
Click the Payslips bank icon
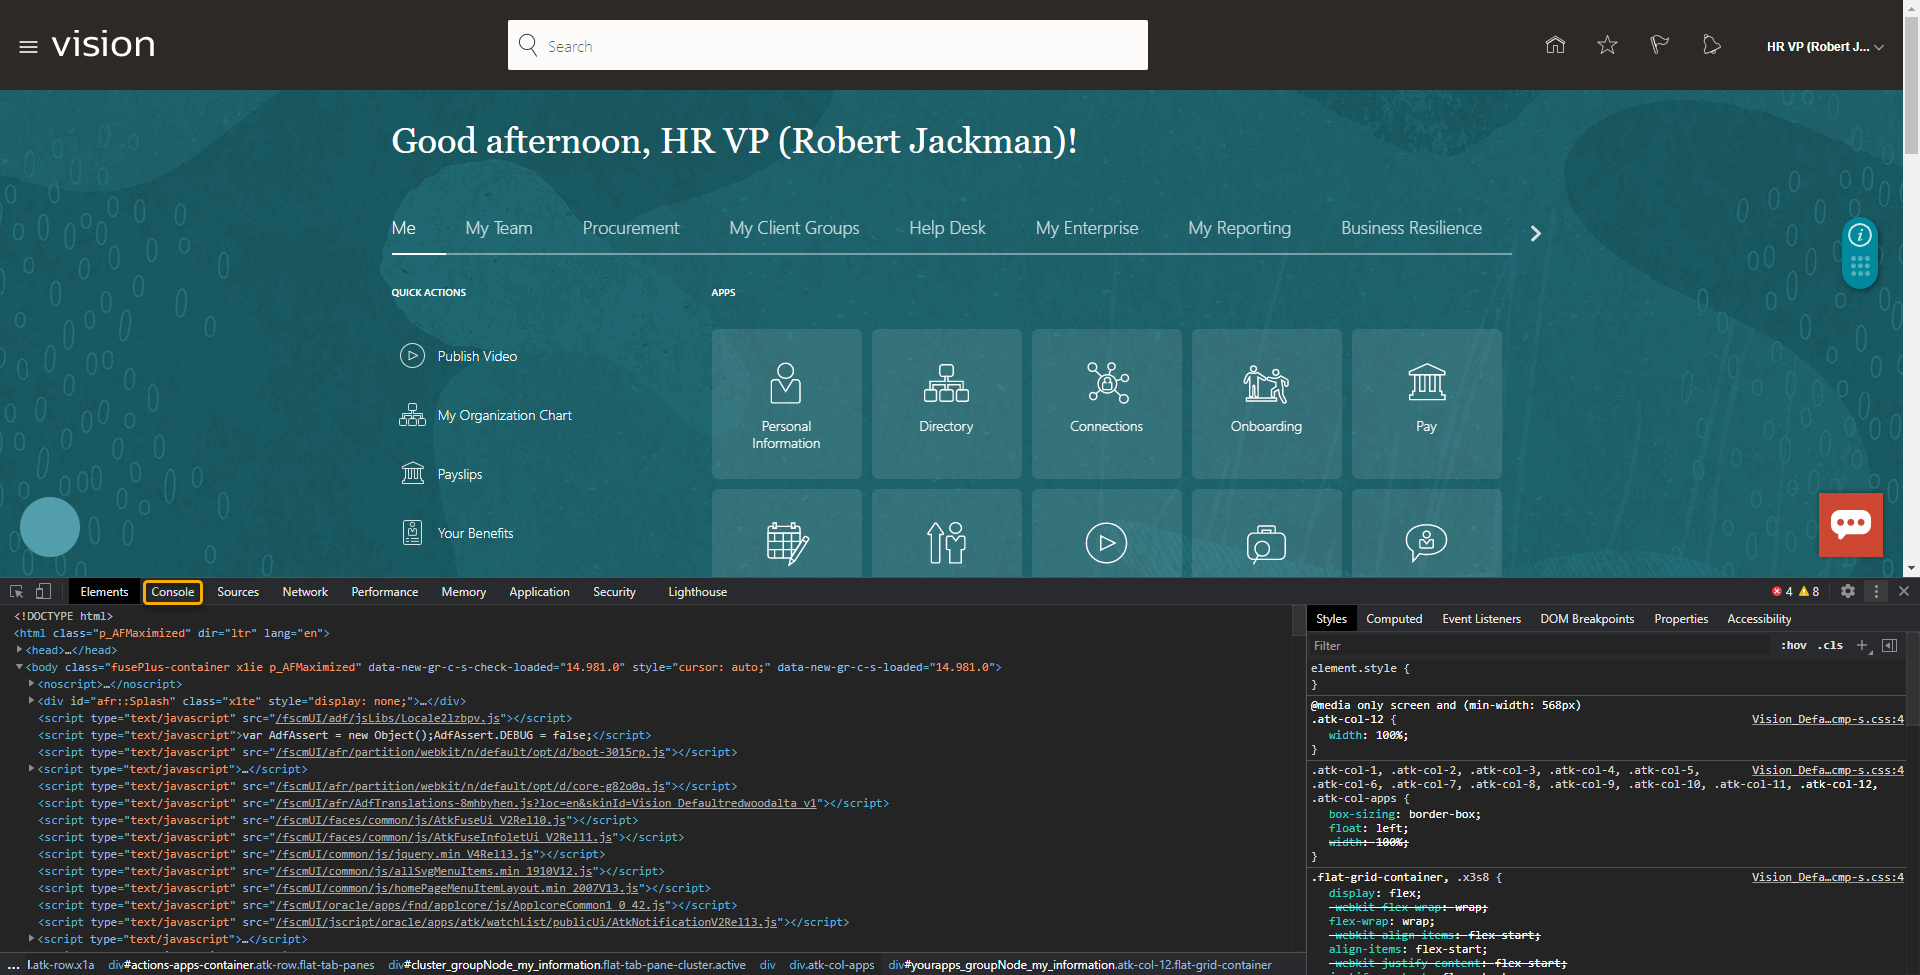[x=412, y=473]
